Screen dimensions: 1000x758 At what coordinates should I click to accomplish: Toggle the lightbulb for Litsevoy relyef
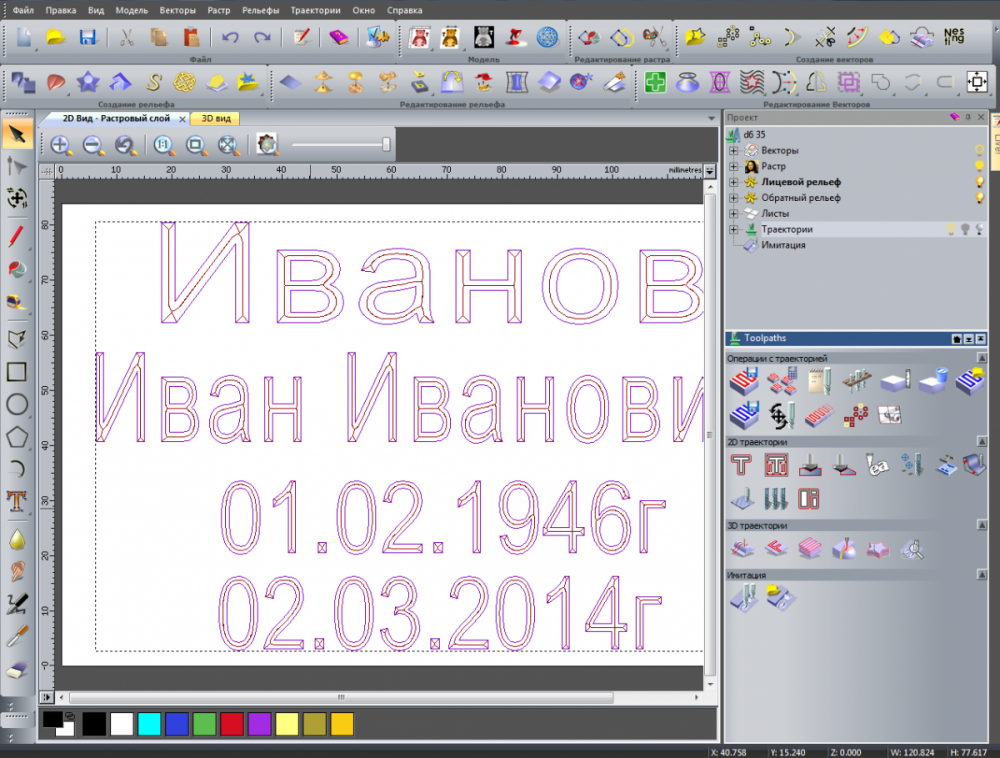(980, 181)
